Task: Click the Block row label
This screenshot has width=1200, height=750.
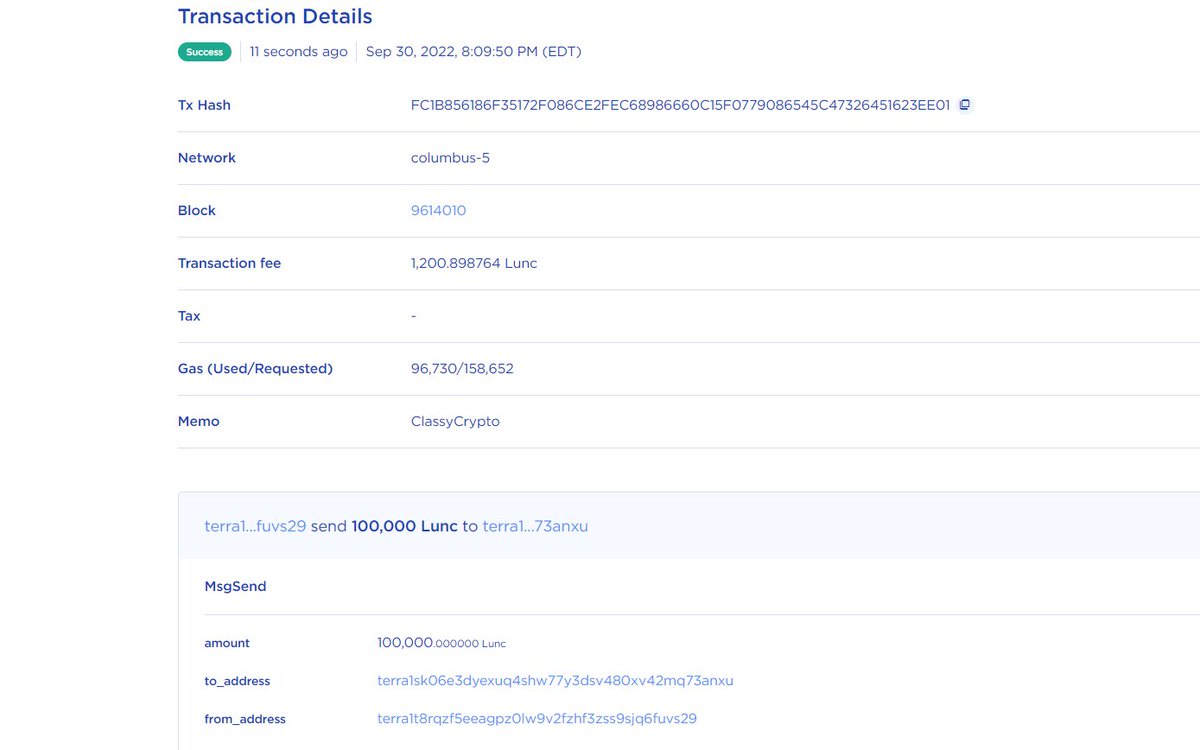Action: tap(197, 211)
